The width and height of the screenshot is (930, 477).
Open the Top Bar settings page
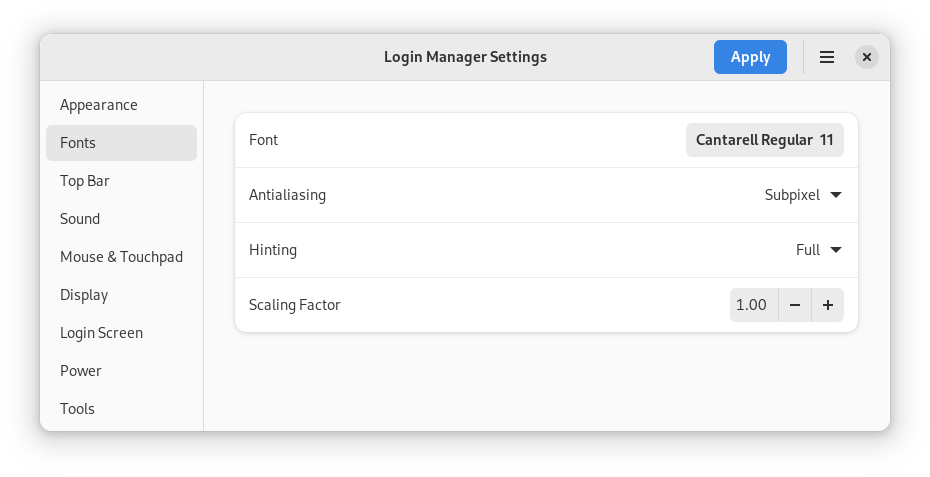click(85, 181)
